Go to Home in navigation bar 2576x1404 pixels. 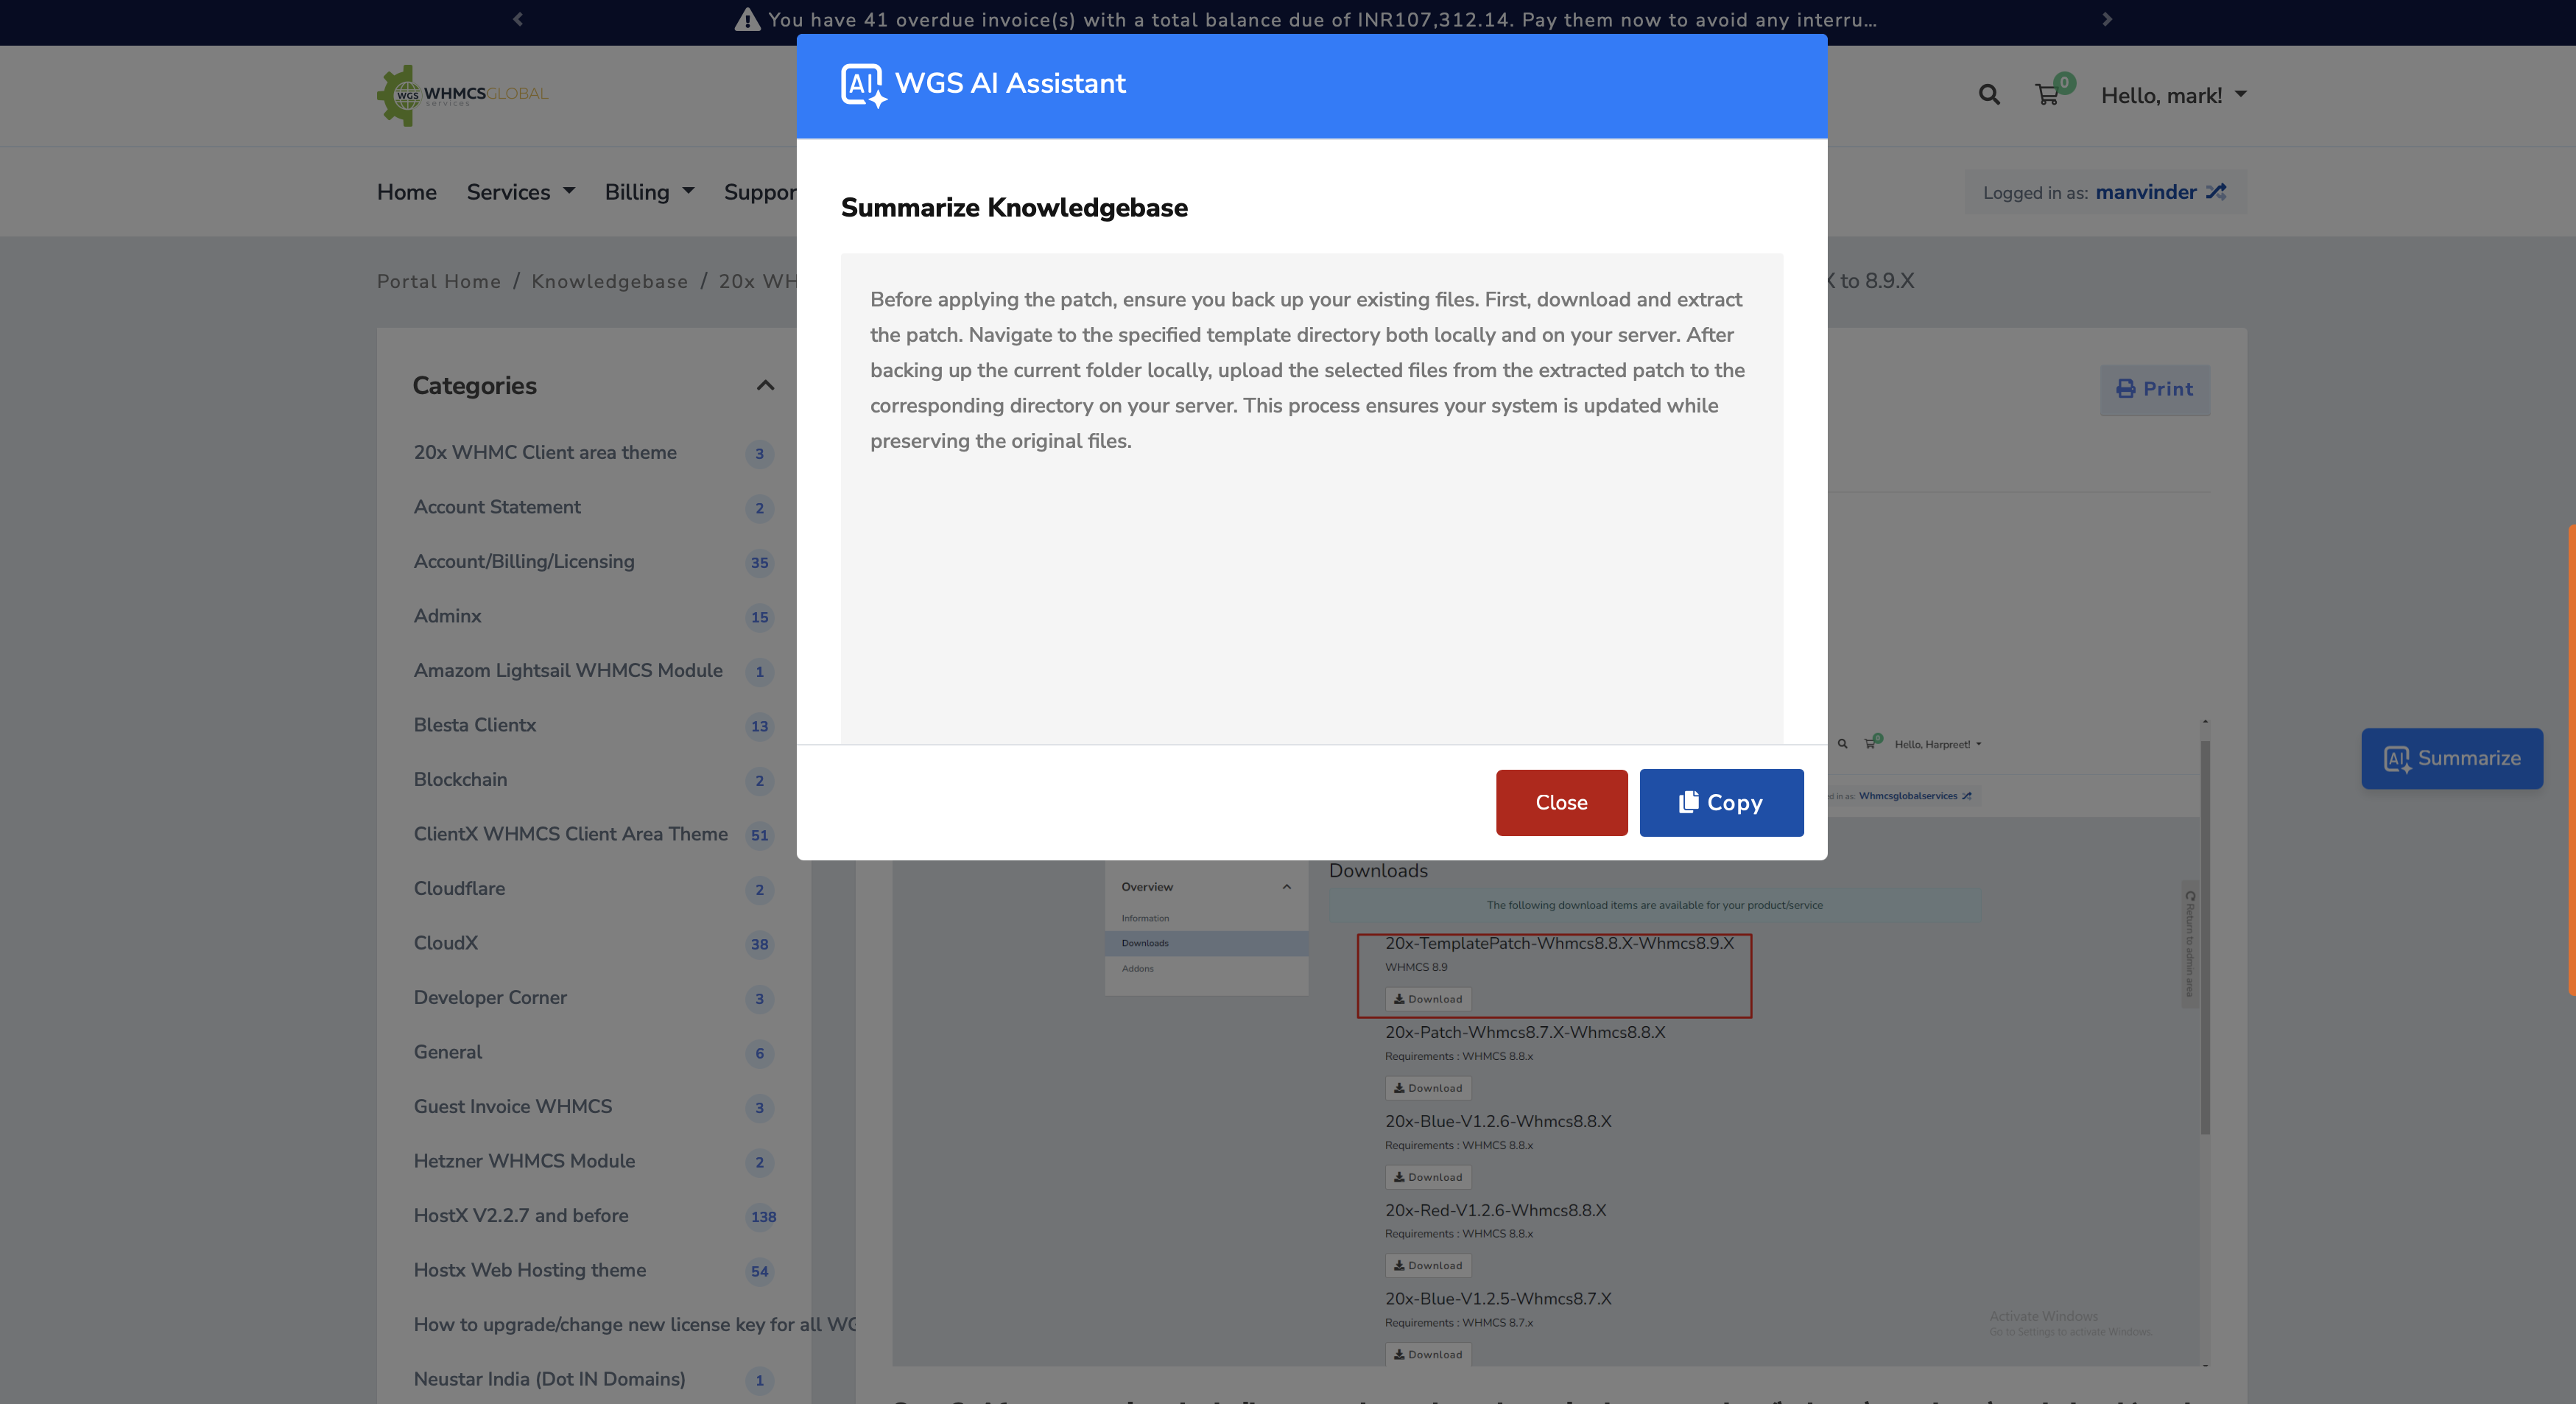(x=406, y=192)
